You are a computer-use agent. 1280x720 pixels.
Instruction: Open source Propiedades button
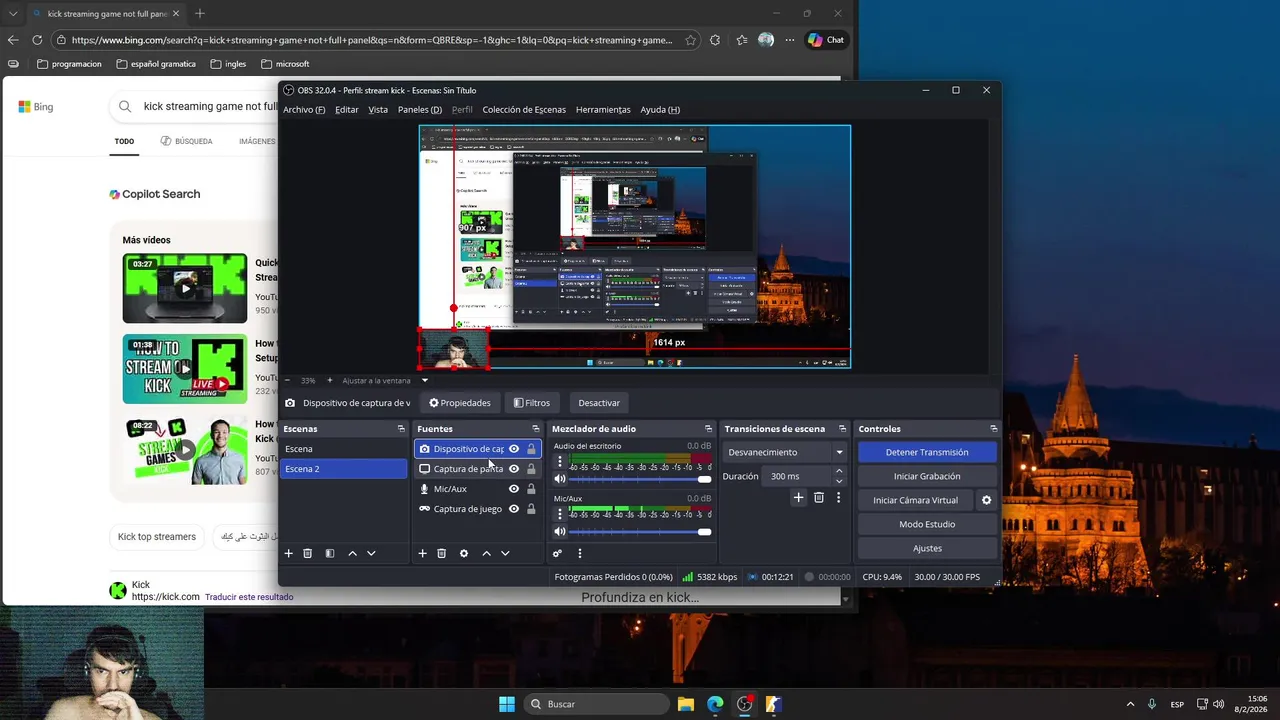pos(460,403)
